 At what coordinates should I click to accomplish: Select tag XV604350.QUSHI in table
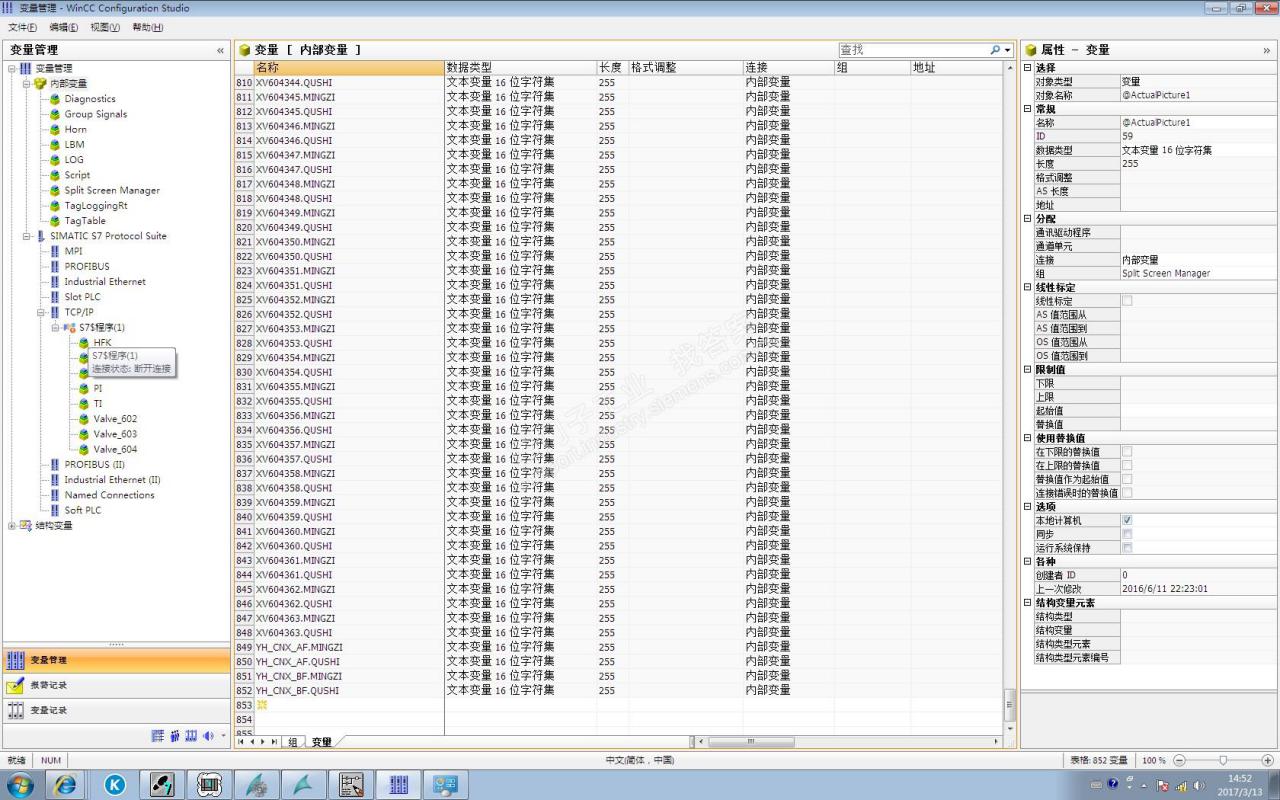[349, 256]
